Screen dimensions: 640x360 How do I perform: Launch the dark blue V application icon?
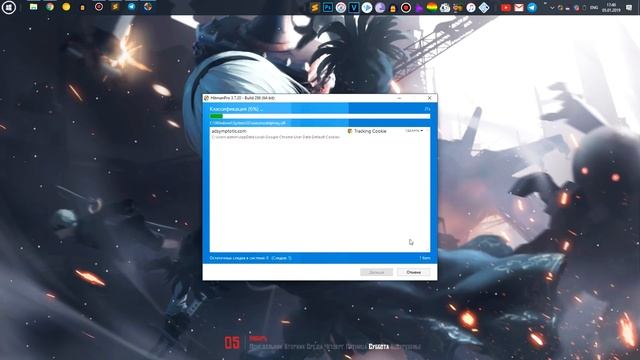(x=353, y=7)
